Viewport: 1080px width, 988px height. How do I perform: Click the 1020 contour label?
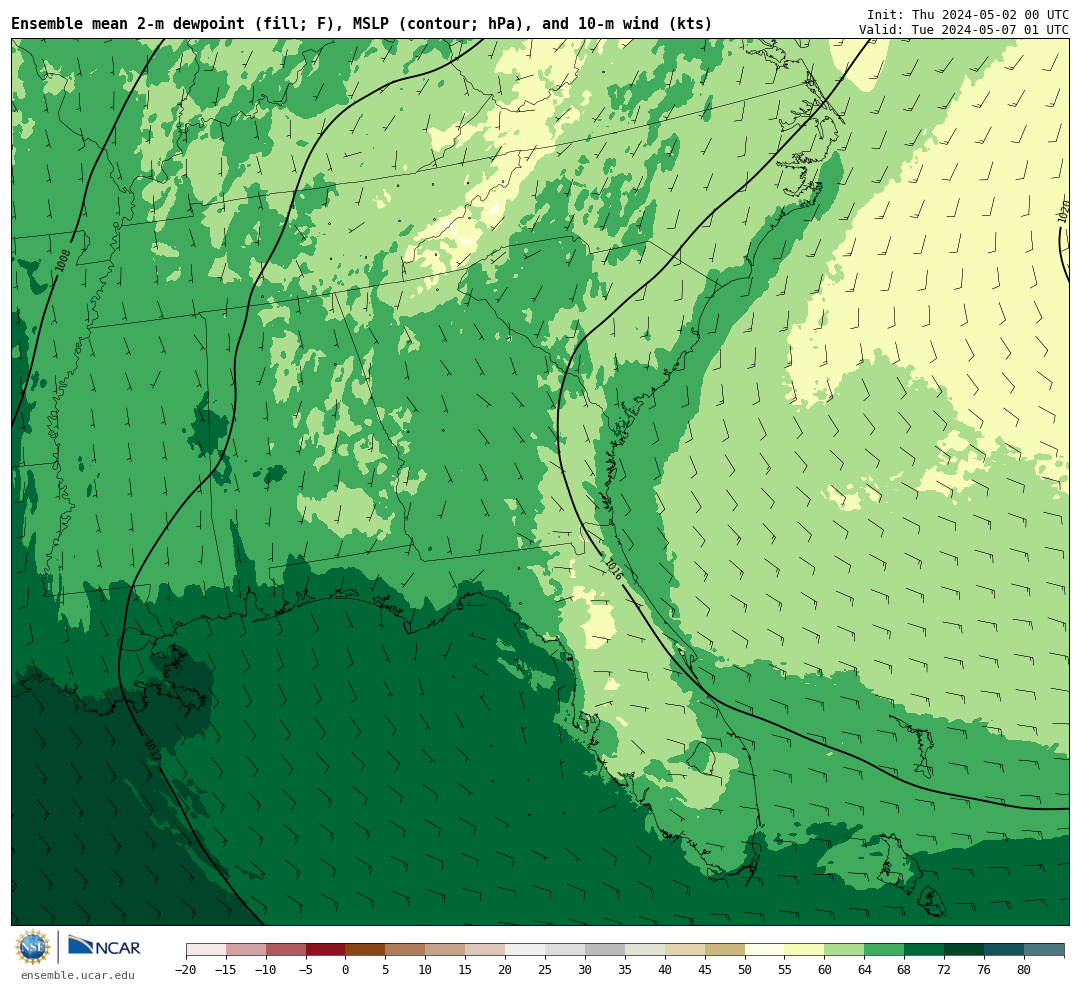coord(1063,210)
